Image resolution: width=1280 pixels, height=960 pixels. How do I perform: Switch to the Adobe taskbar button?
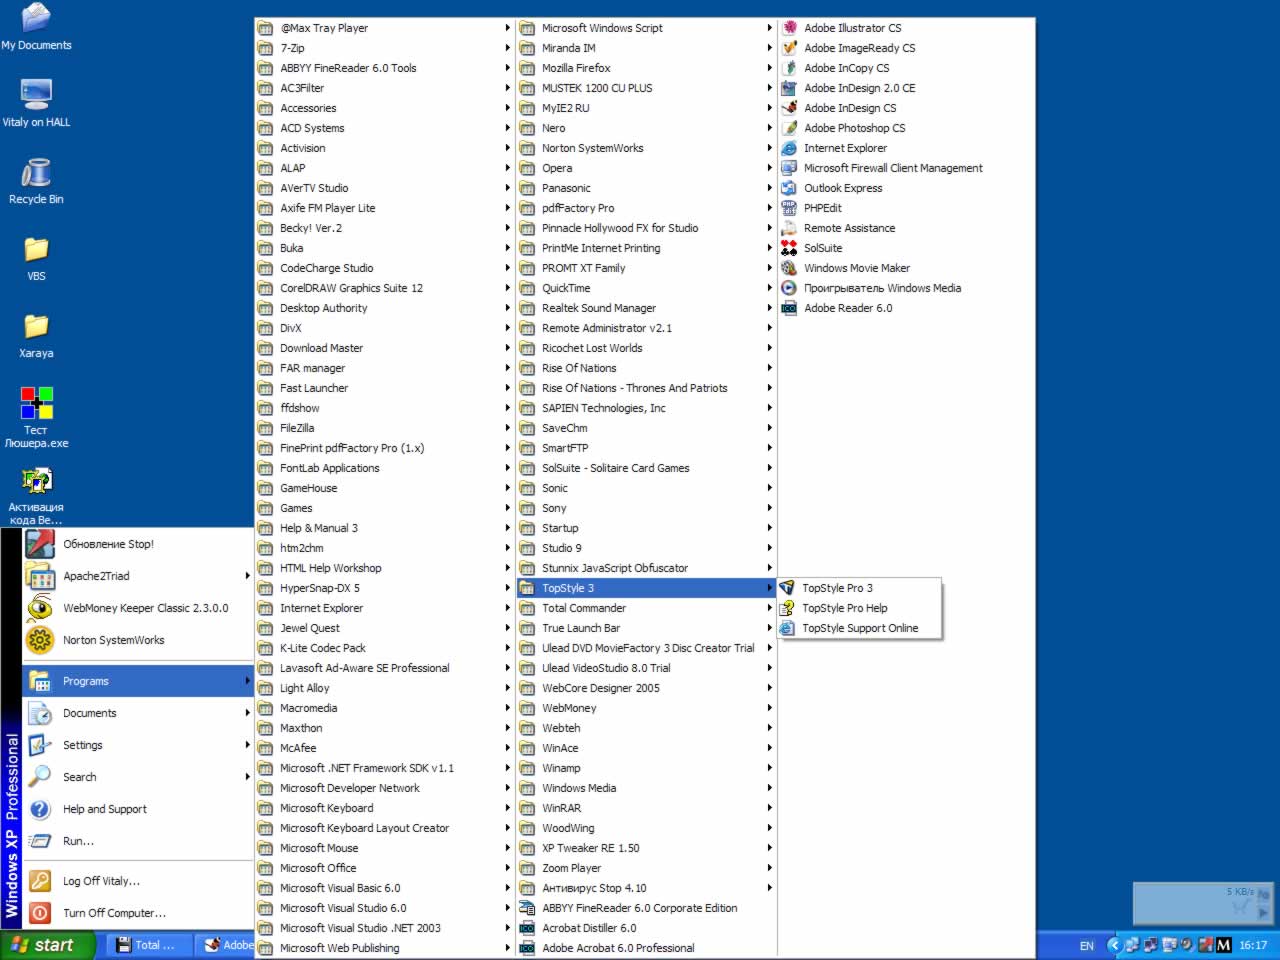pos(224,945)
